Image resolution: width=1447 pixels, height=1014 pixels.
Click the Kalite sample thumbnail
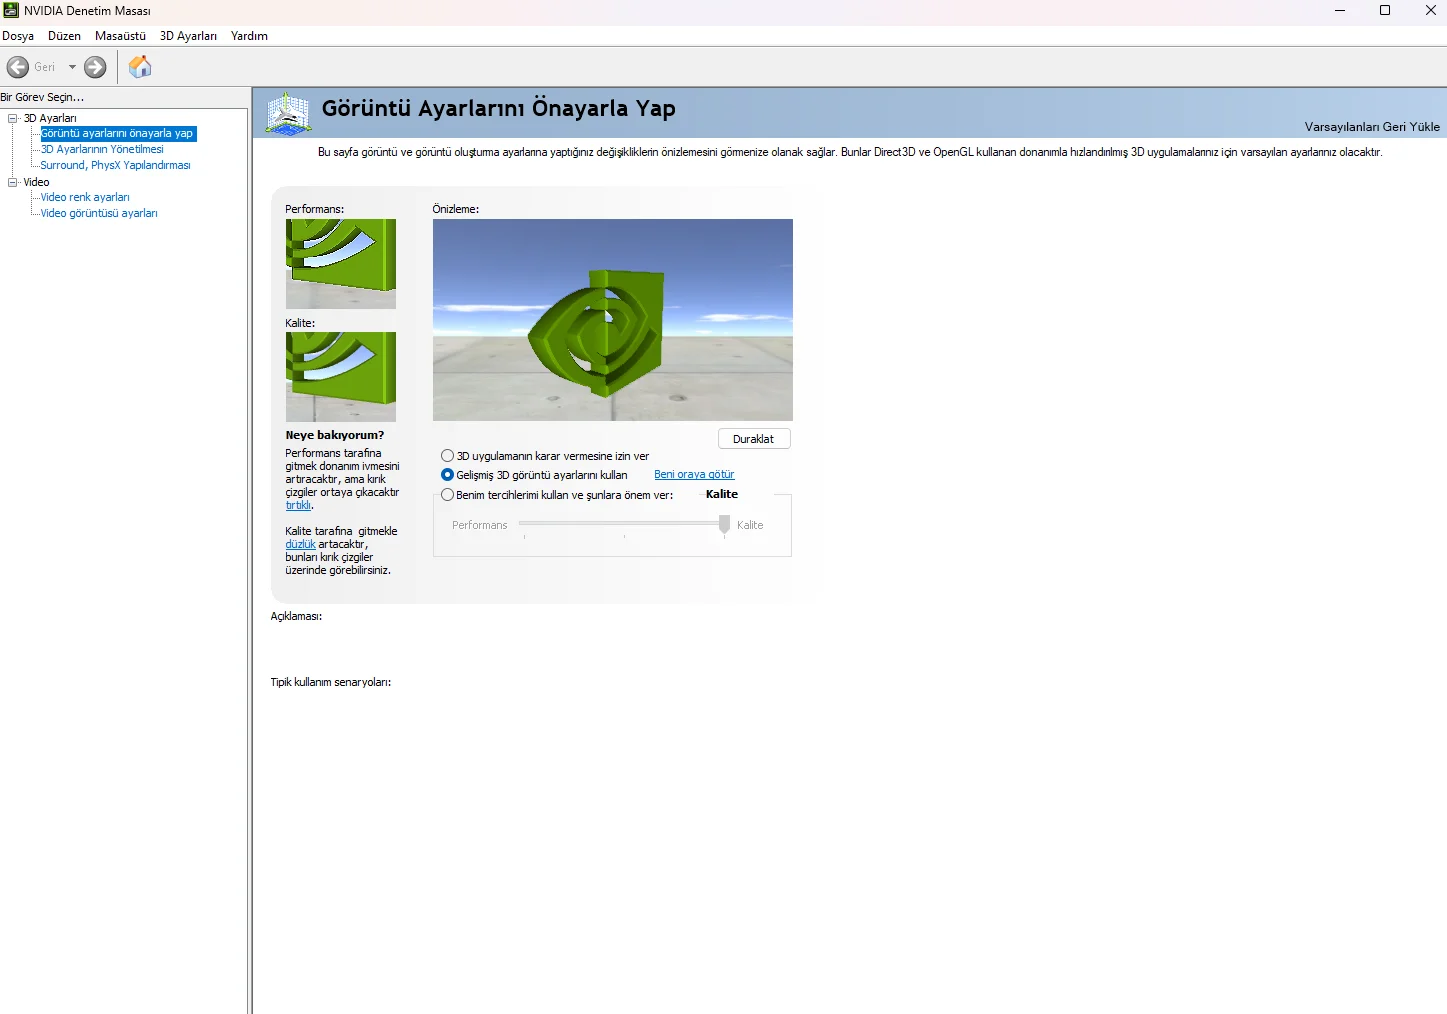341,377
